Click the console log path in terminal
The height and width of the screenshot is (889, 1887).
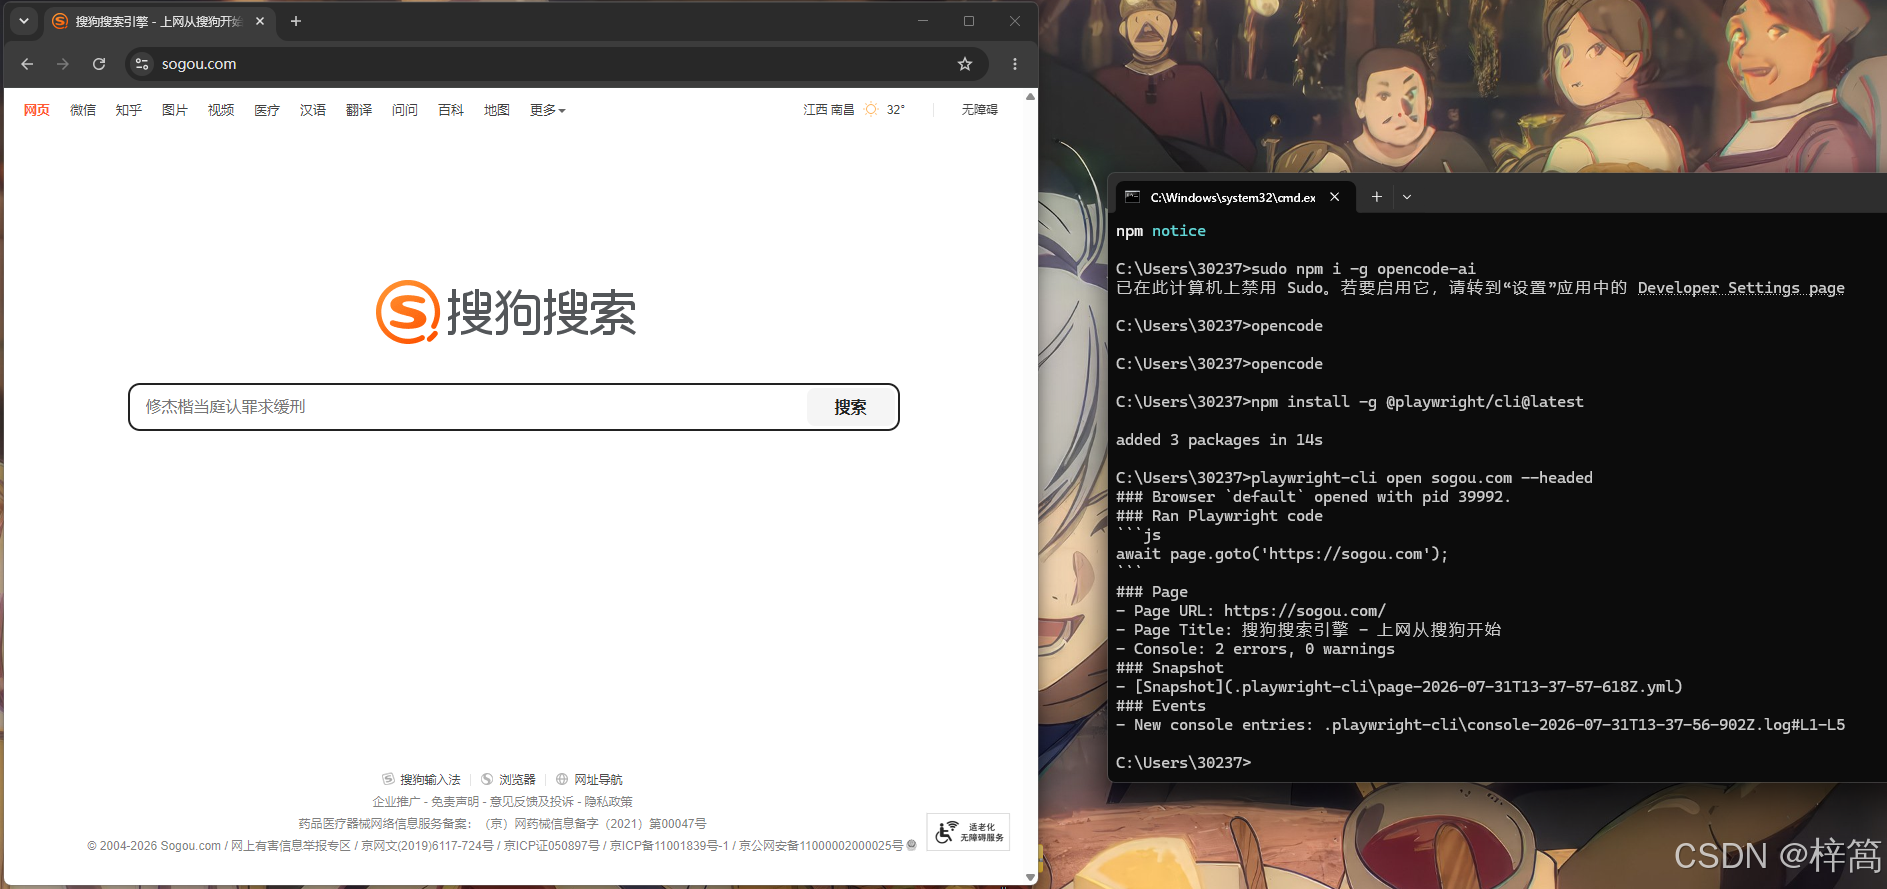tap(1585, 725)
